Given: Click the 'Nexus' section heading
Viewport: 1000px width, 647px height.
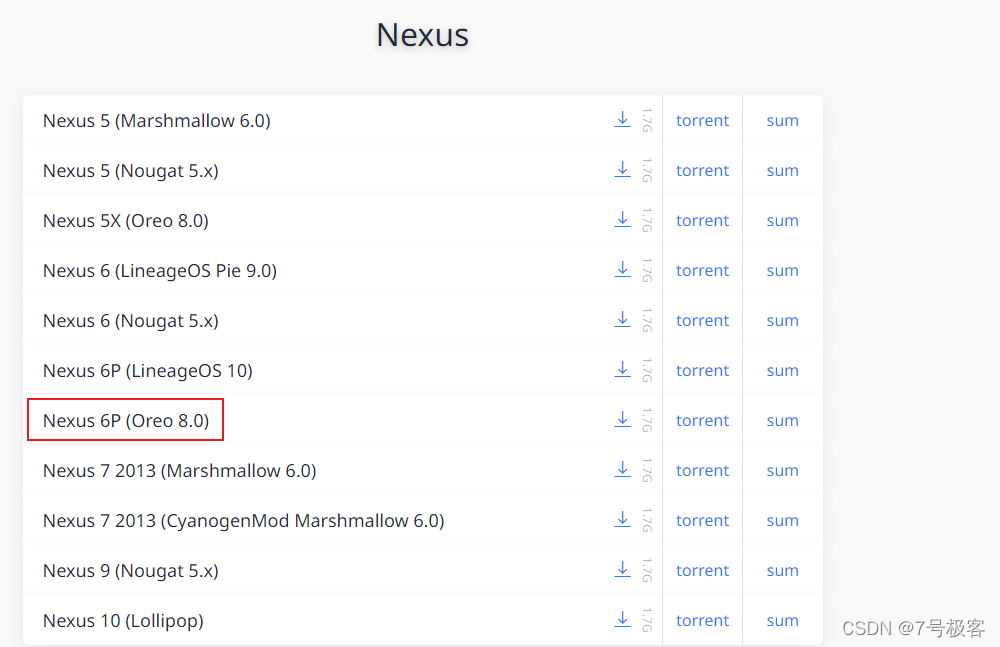Looking at the screenshot, I should [x=422, y=34].
